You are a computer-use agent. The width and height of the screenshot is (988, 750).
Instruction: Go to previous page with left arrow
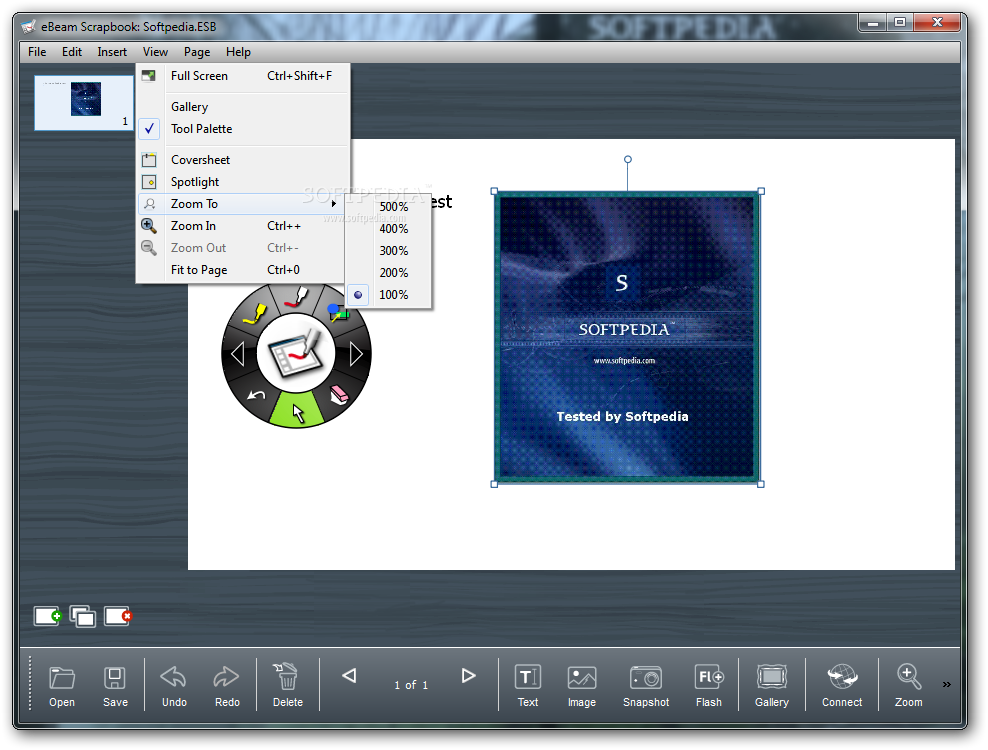[x=349, y=676]
